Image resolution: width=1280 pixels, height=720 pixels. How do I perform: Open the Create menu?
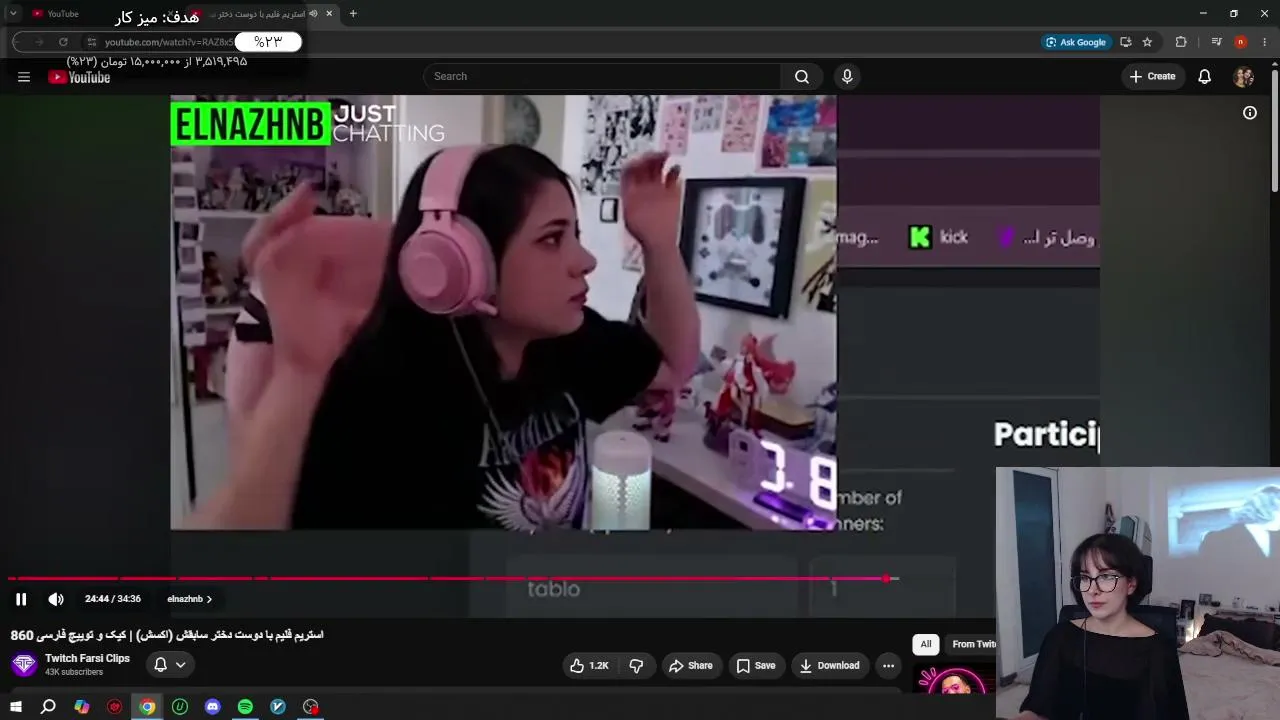pos(1152,77)
